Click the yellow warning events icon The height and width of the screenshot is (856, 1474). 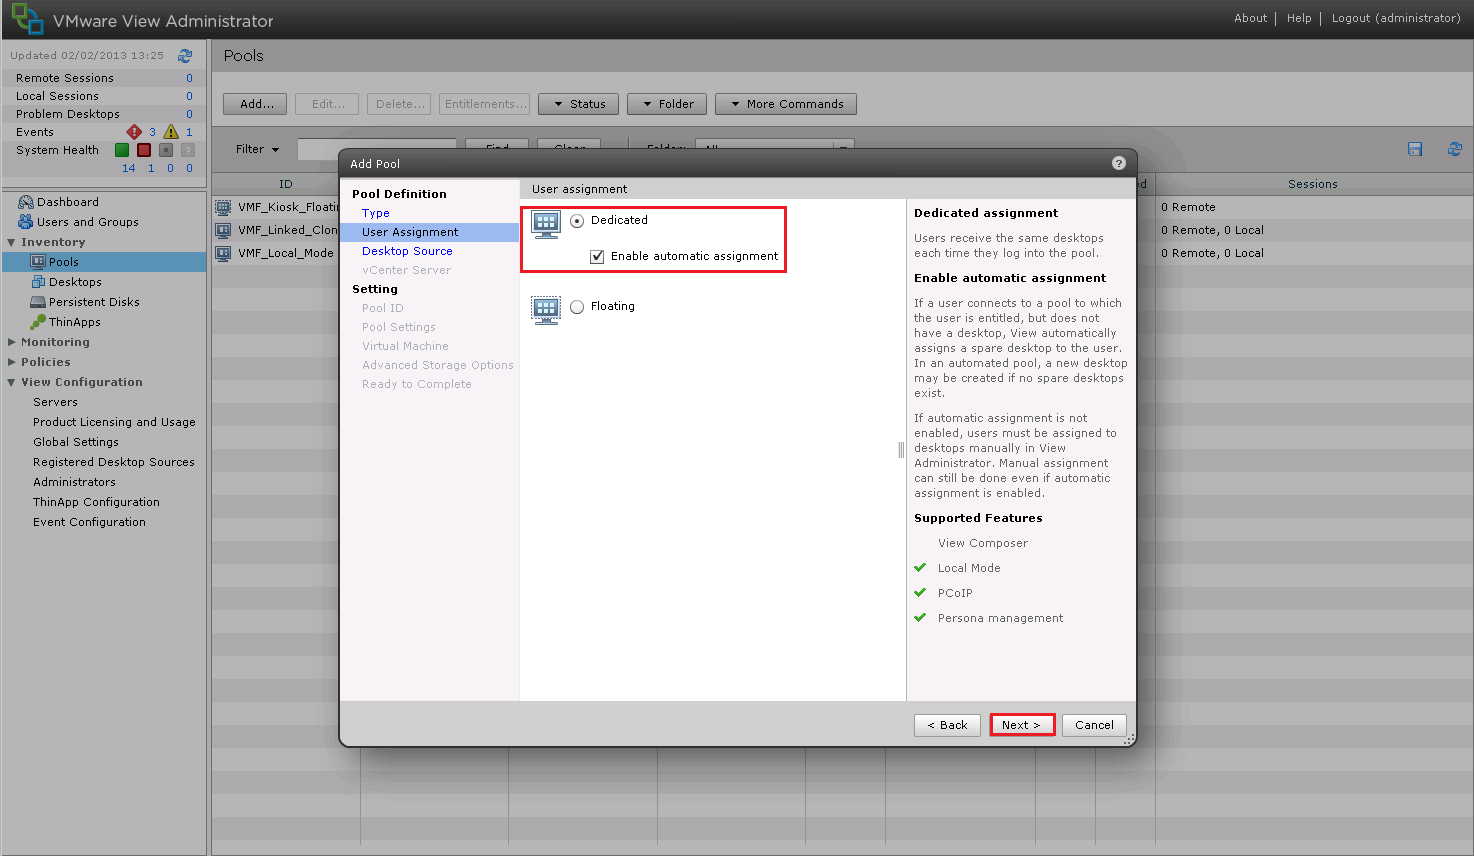171,132
